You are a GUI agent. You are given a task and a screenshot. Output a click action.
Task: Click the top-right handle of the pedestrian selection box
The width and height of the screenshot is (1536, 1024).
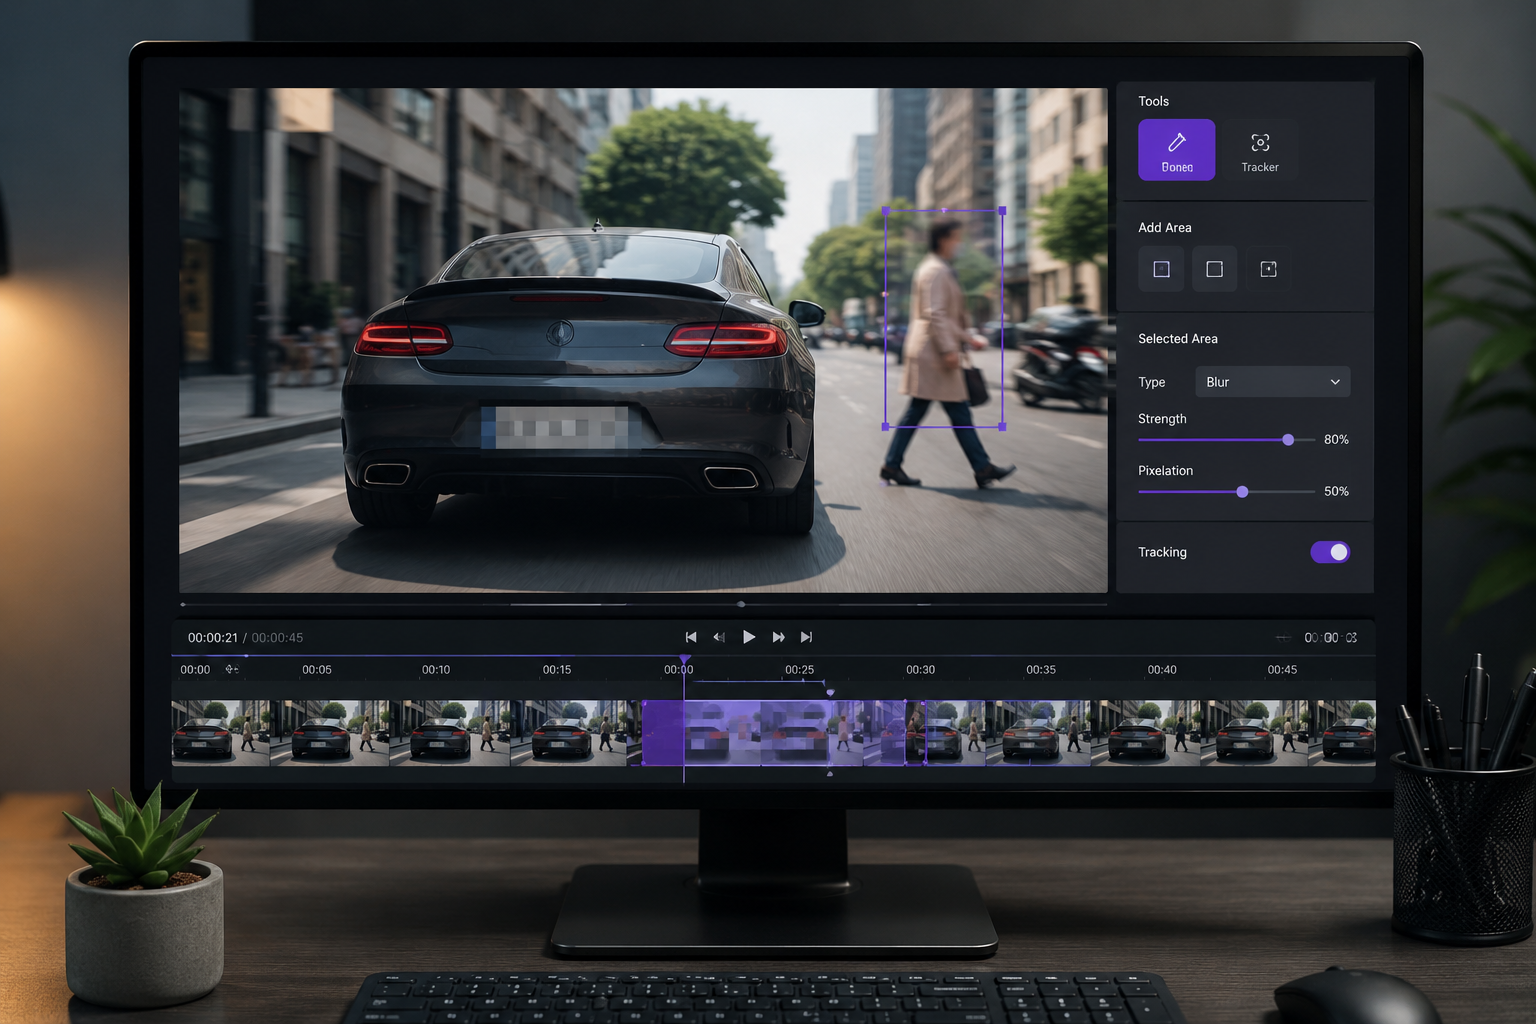(x=1002, y=211)
